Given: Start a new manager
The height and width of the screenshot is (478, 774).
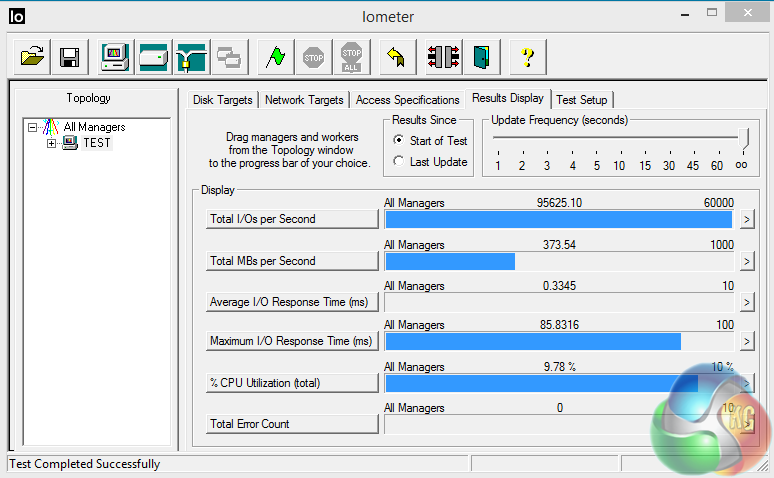Looking at the screenshot, I should click(x=115, y=57).
